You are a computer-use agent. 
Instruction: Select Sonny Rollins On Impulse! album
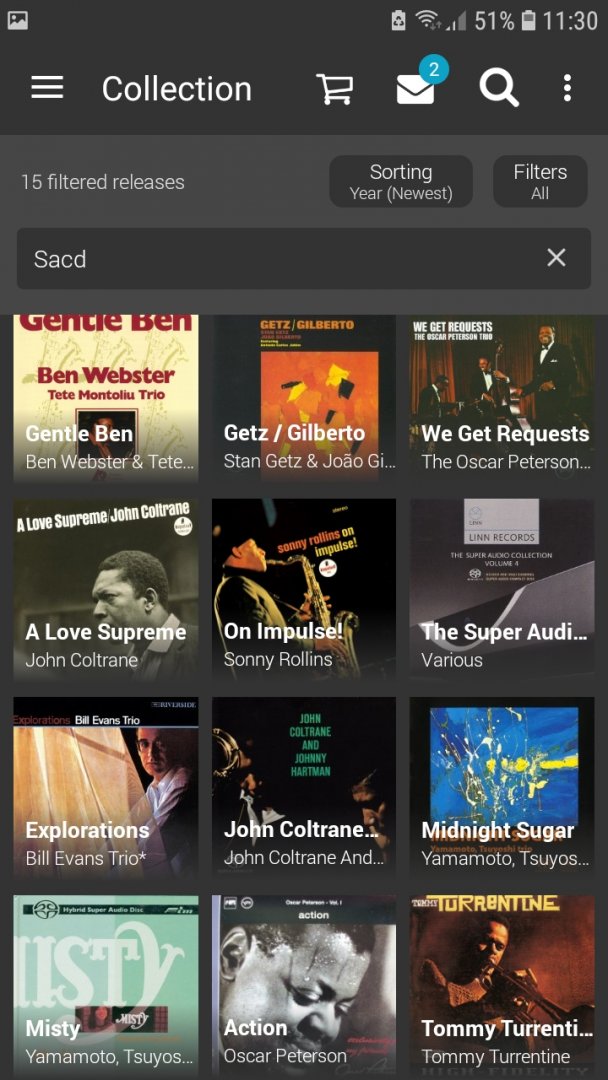pos(304,590)
